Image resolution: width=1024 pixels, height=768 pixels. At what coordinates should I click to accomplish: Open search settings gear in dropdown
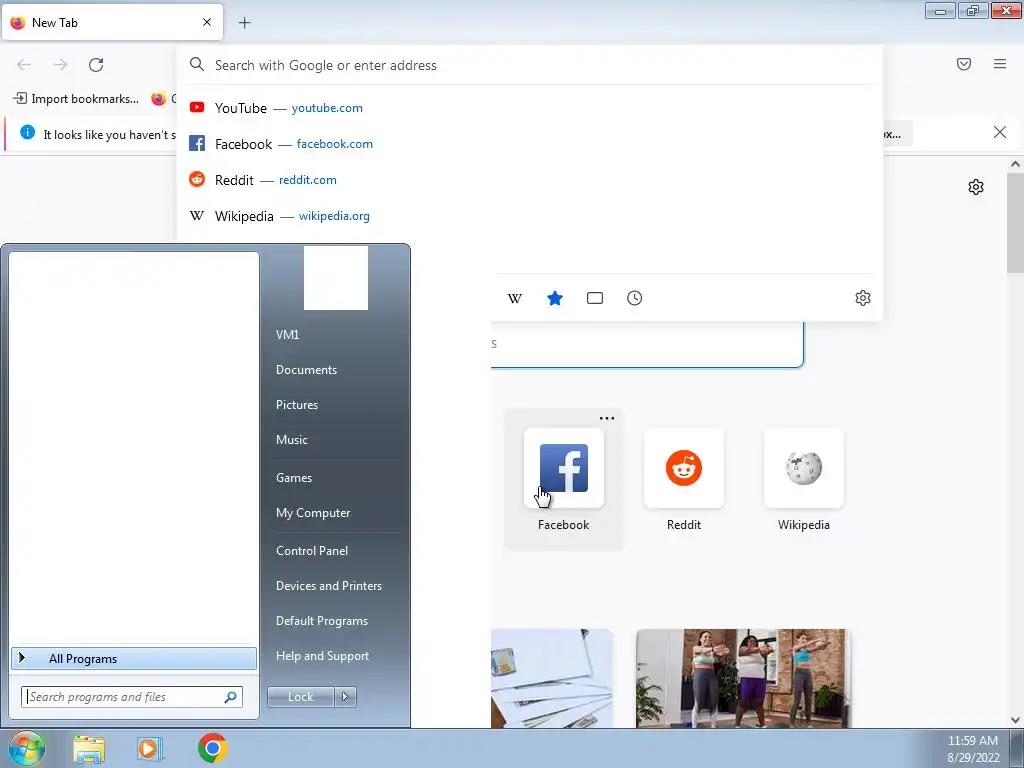click(x=863, y=298)
